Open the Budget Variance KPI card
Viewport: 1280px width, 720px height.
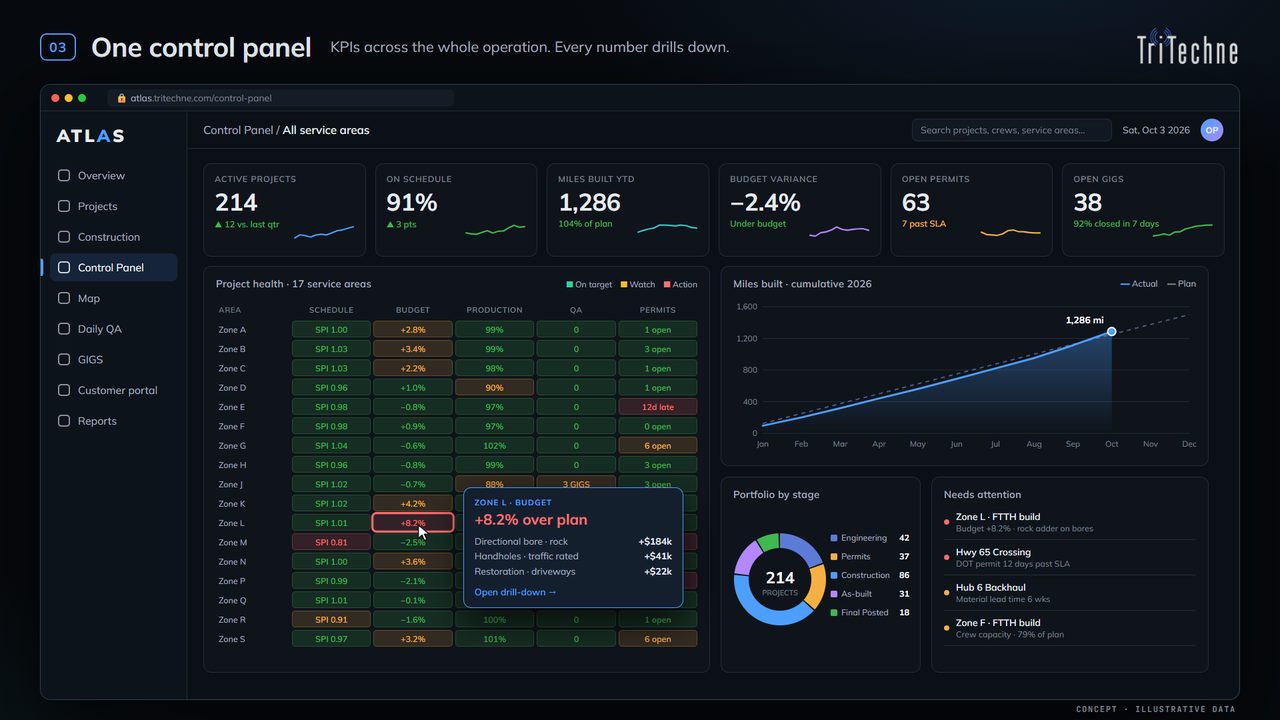(799, 210)
